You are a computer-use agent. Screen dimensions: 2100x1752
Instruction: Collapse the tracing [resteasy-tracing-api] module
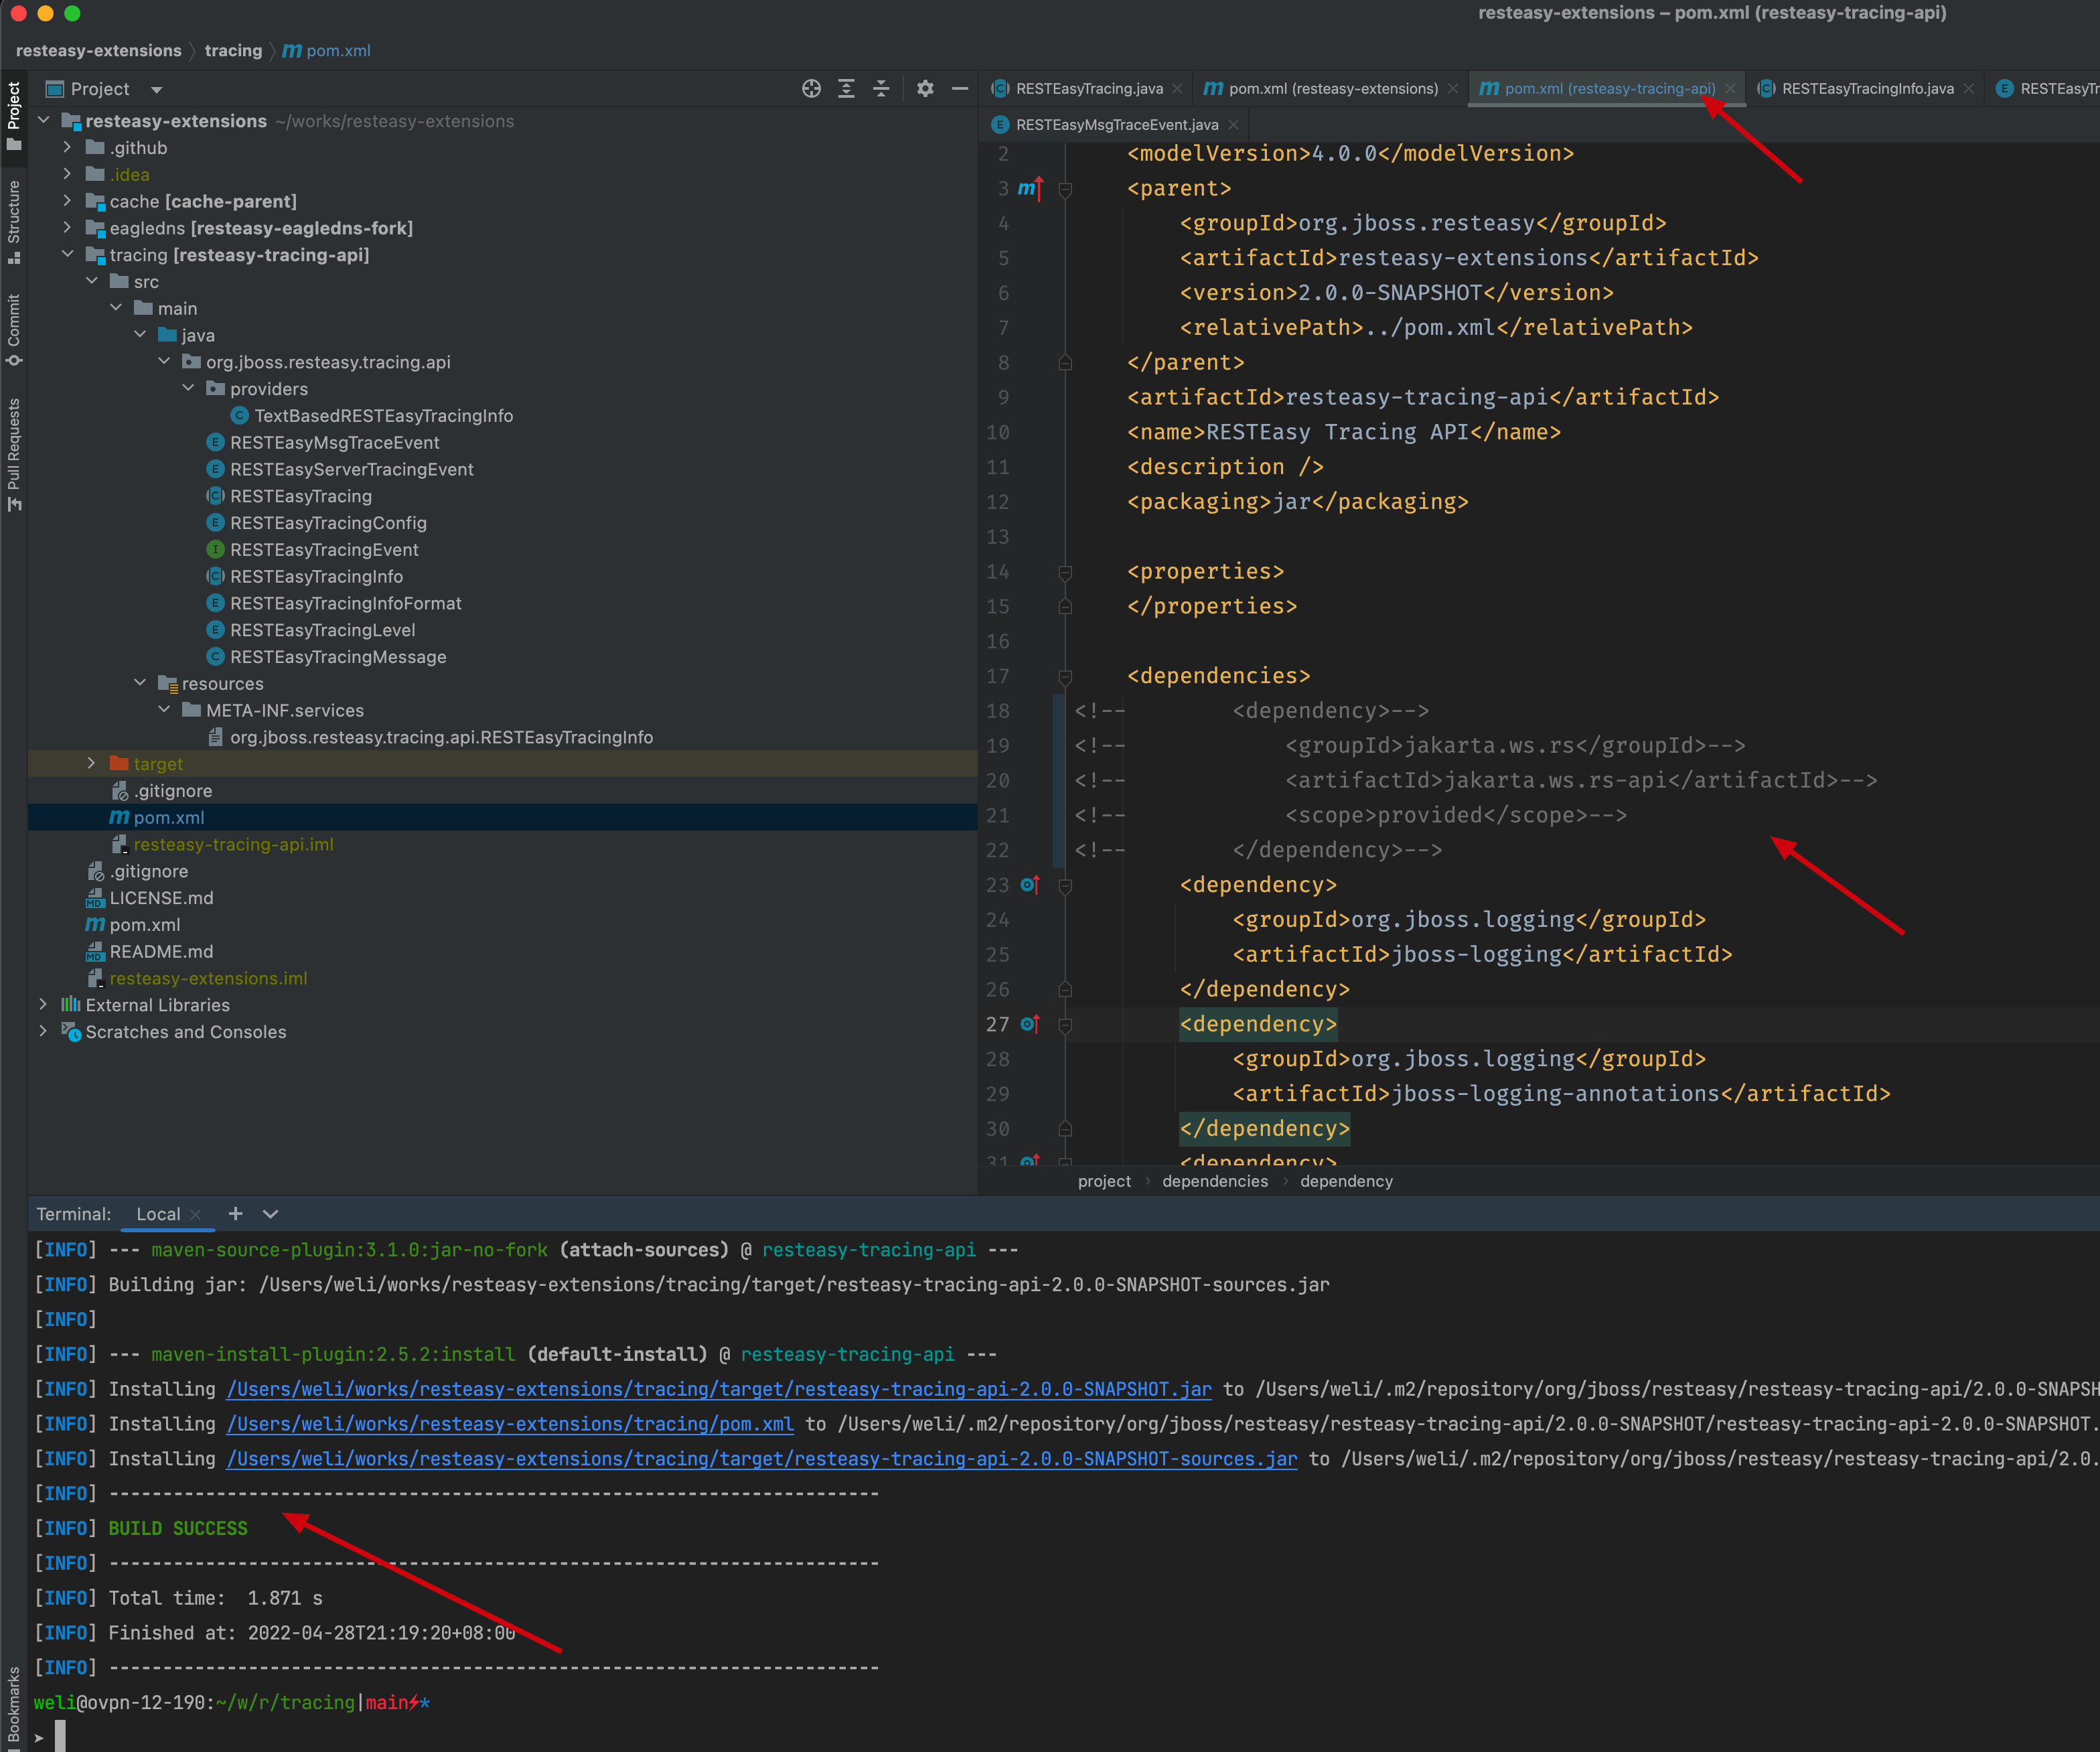pos(67,255)
